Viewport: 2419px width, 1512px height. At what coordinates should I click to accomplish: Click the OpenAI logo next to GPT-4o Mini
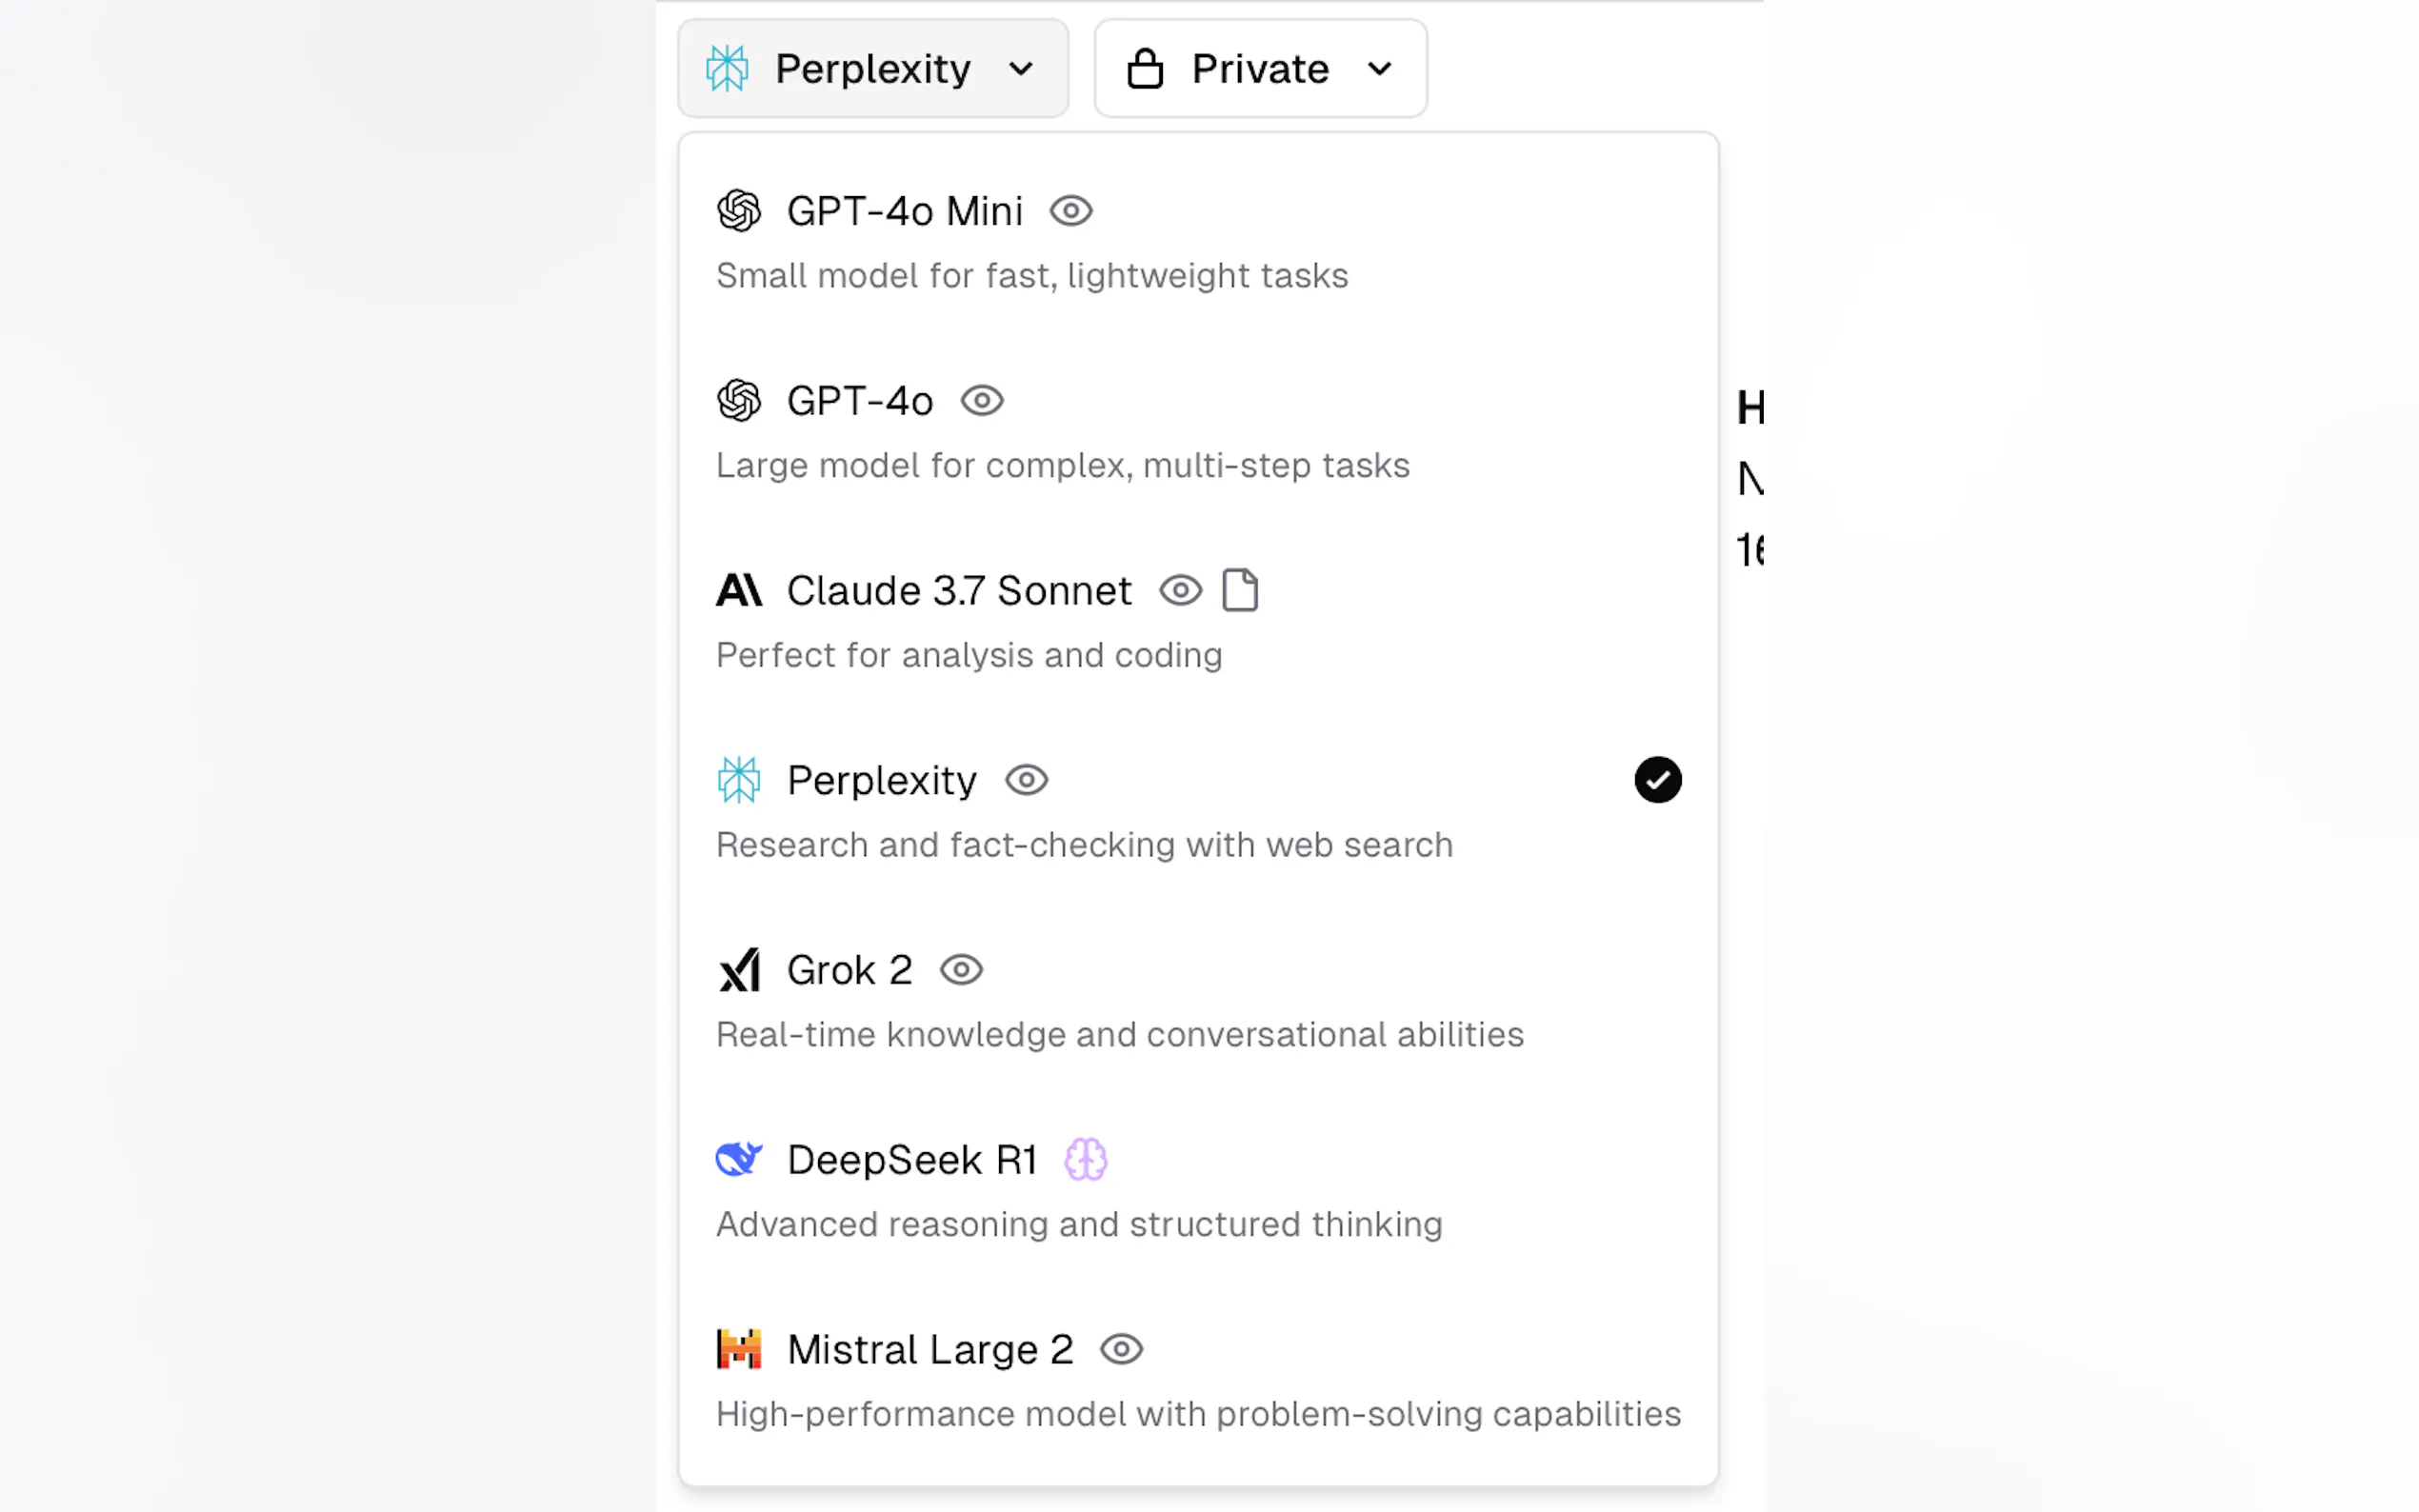pos(739,211)
